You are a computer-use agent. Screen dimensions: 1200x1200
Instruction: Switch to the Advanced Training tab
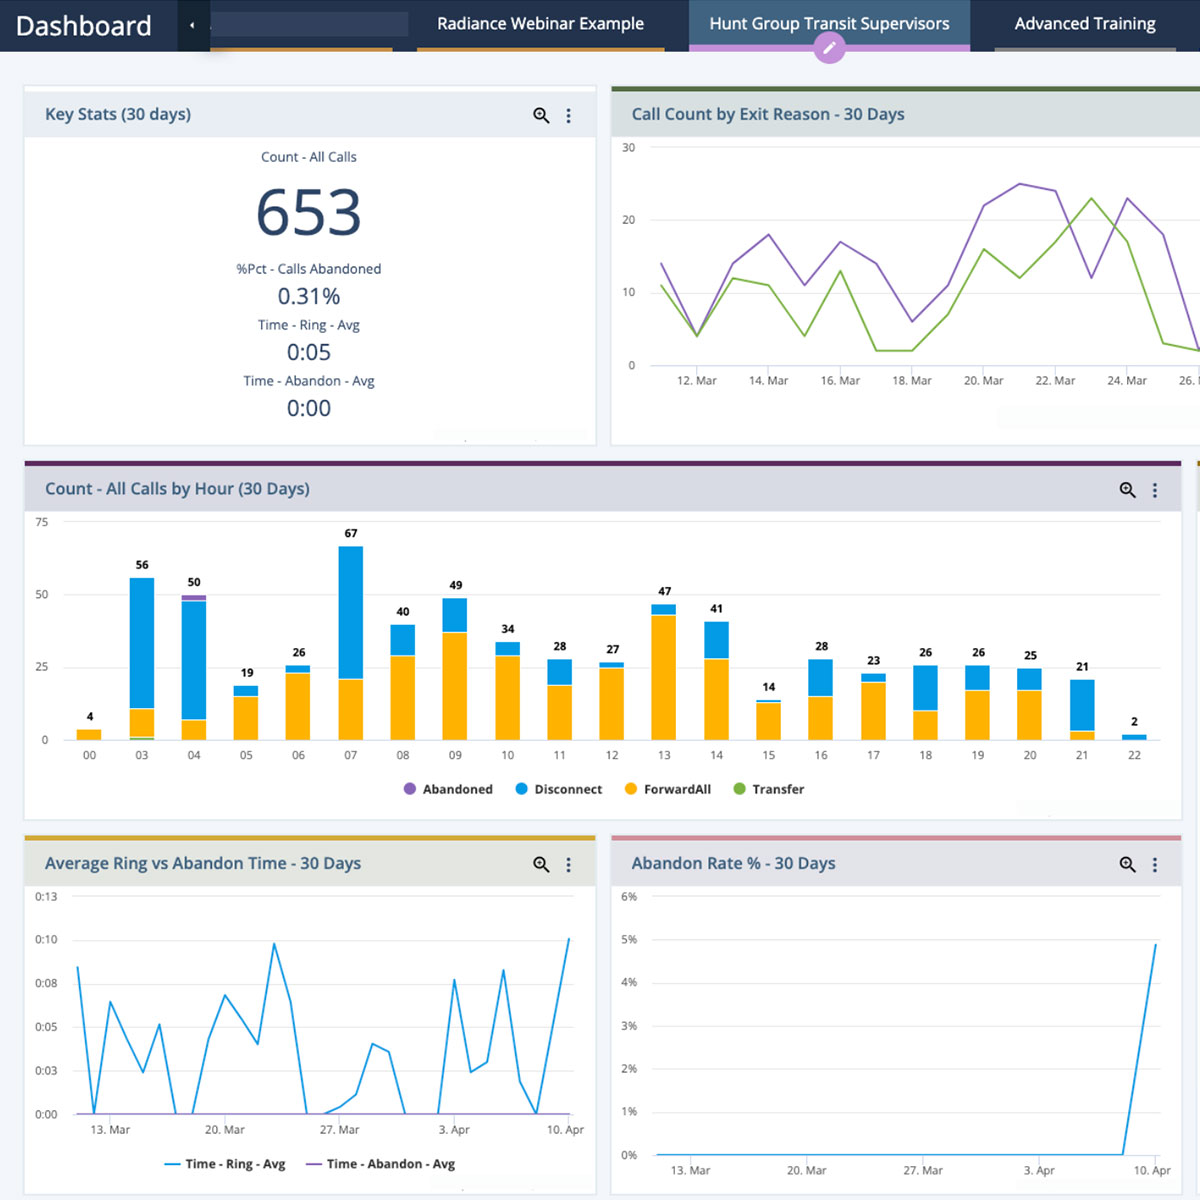(x=1085, y=24)
